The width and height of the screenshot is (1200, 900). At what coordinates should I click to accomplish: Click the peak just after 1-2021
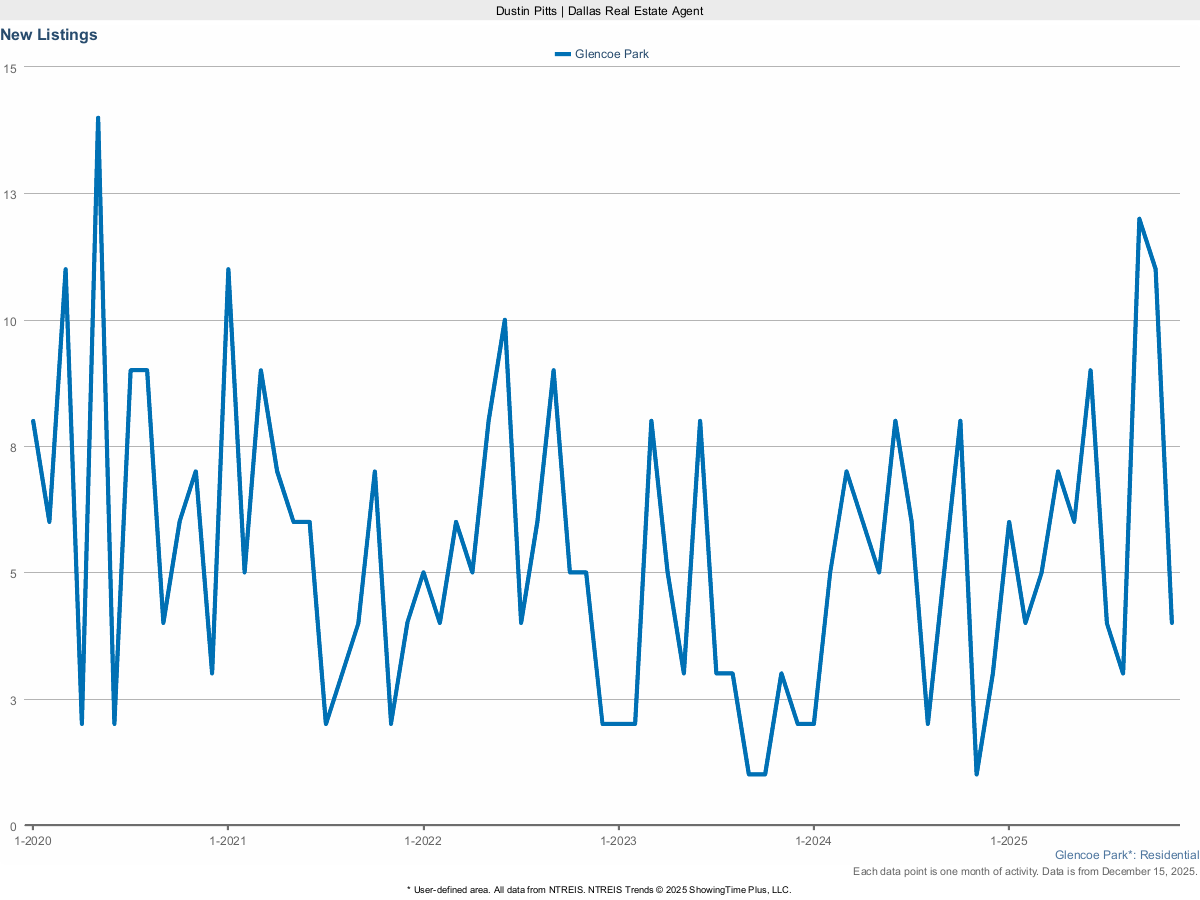[228, 269]
